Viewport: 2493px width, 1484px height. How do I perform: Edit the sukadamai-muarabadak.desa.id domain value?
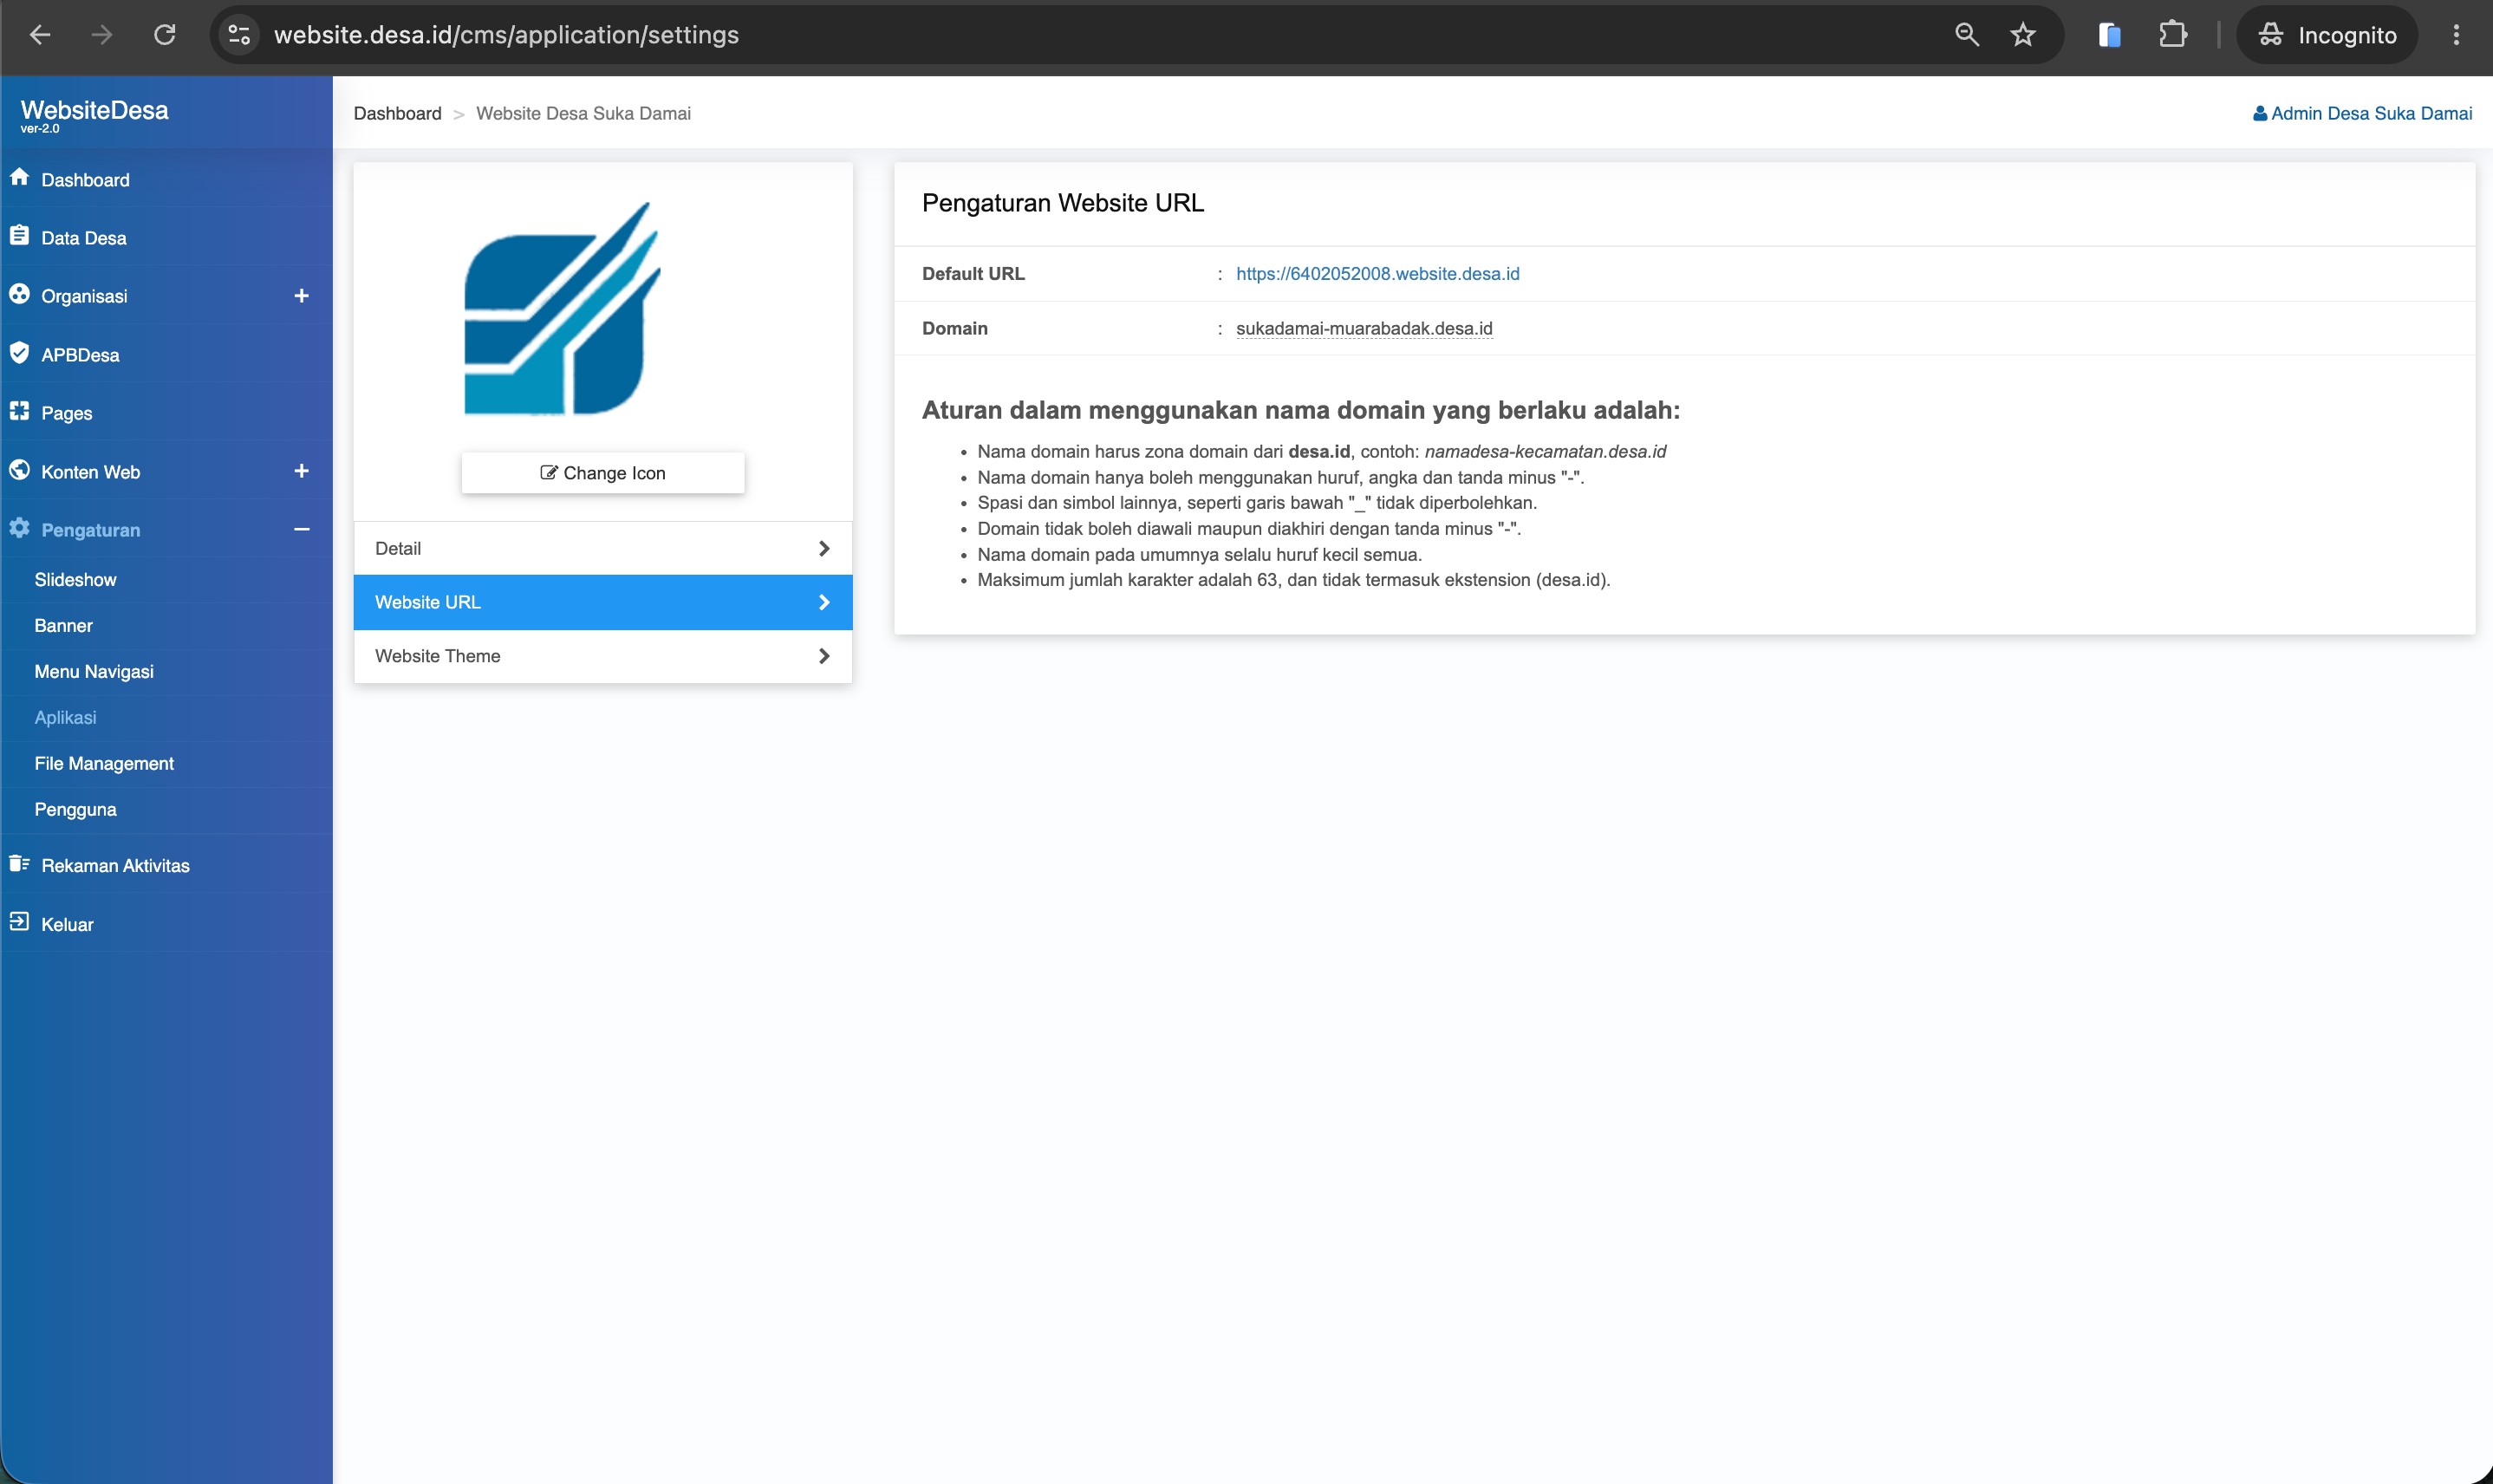tap(1364, 329)
